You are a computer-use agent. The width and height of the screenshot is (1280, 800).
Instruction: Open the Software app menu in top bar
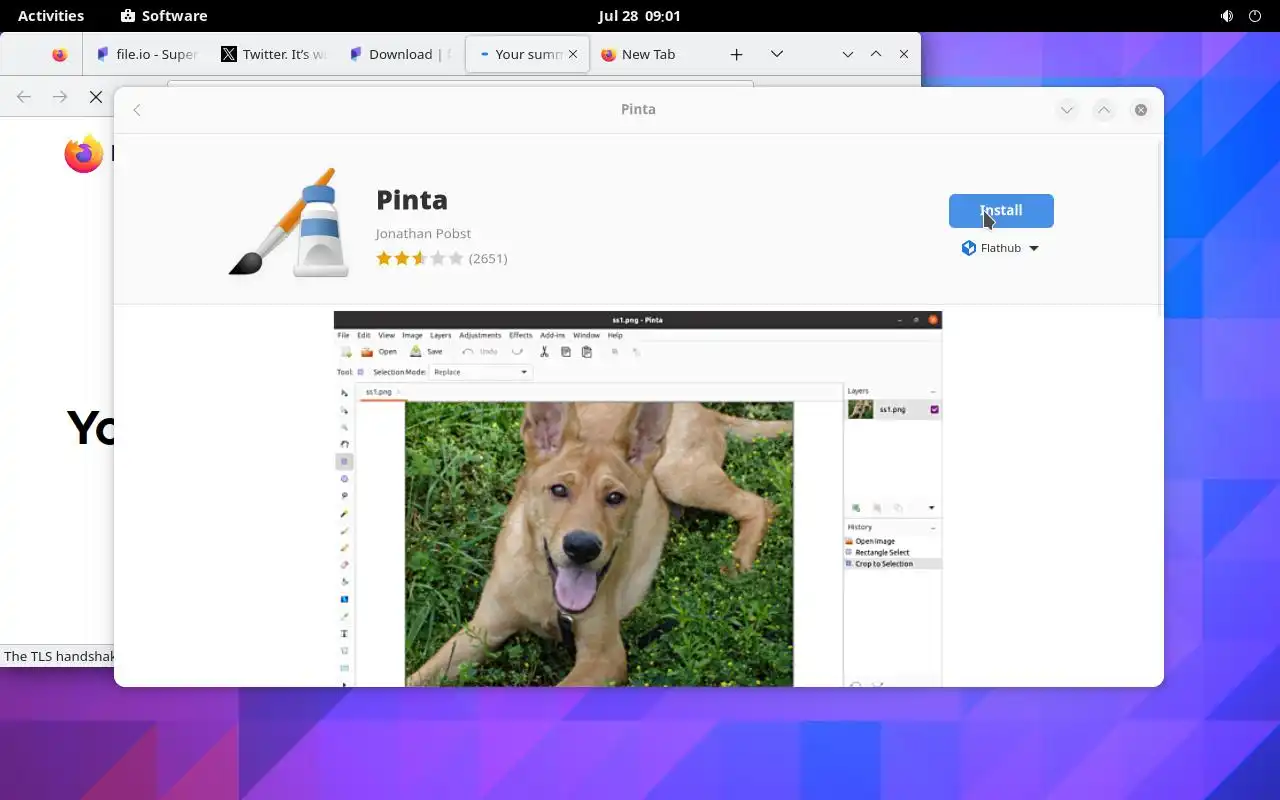tap(164, 16)
